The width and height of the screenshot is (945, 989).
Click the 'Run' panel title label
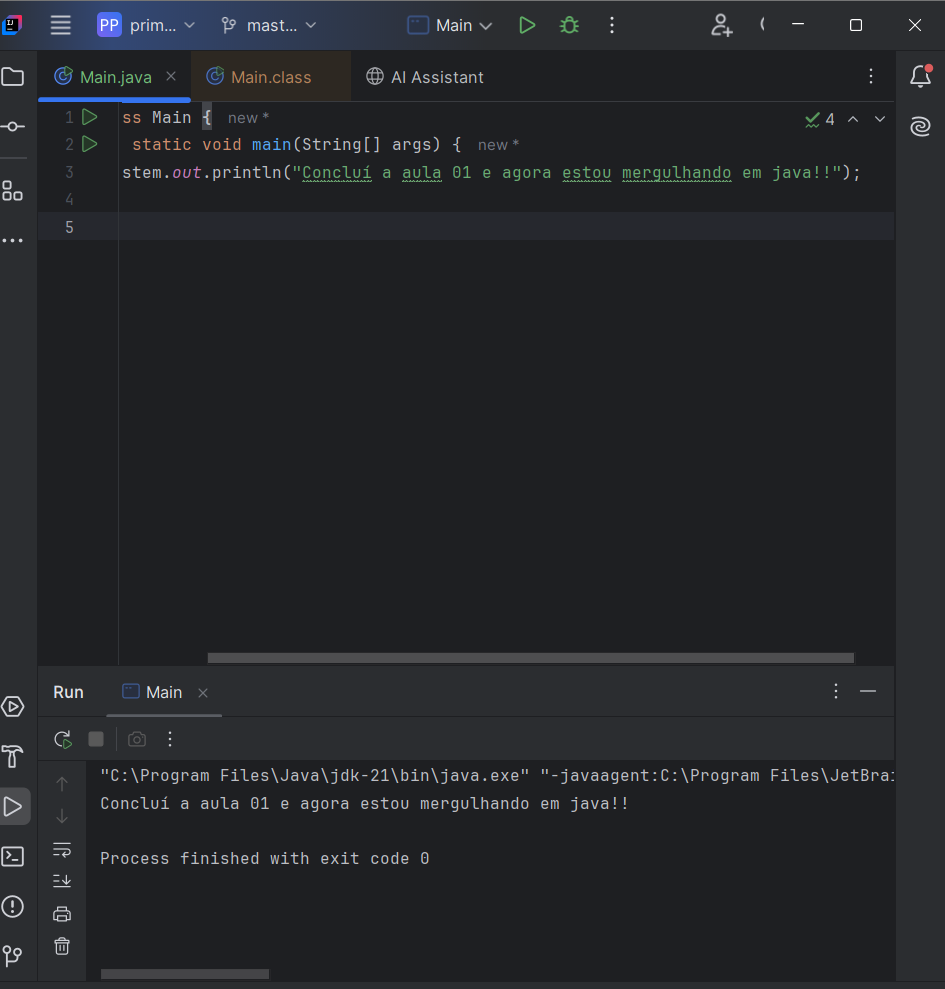pyautogui.click(x=68, y=693)
